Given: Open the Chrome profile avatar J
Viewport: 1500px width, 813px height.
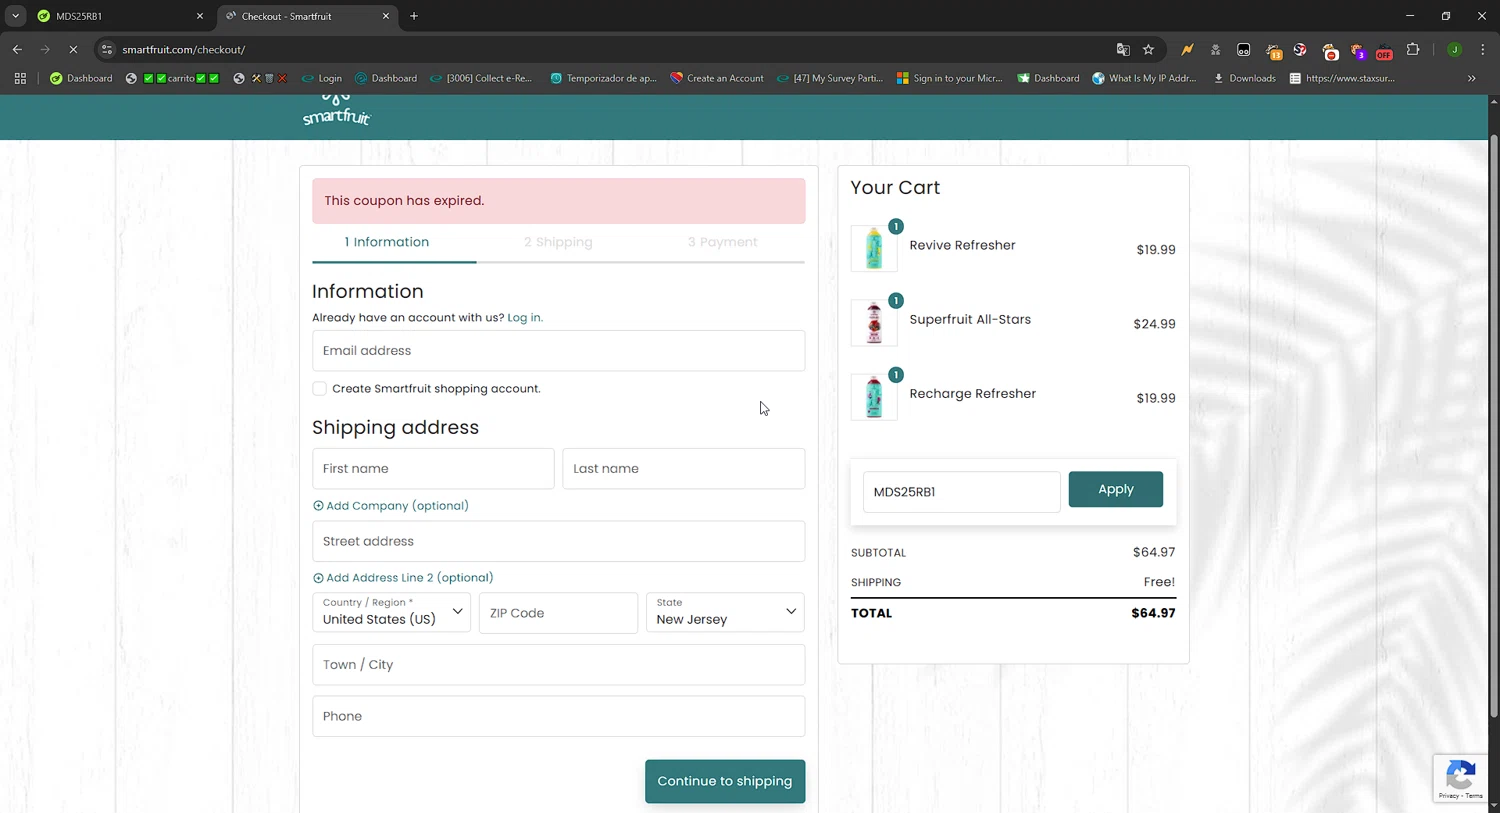Looking at the screenshot, I should coord(1454,49).
